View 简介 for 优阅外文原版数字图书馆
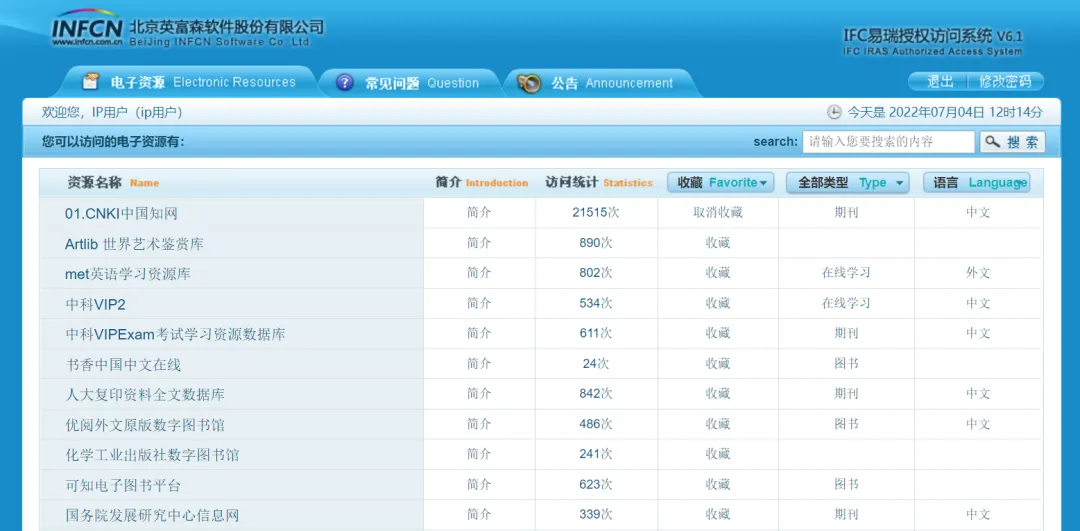 pos(479,424)
